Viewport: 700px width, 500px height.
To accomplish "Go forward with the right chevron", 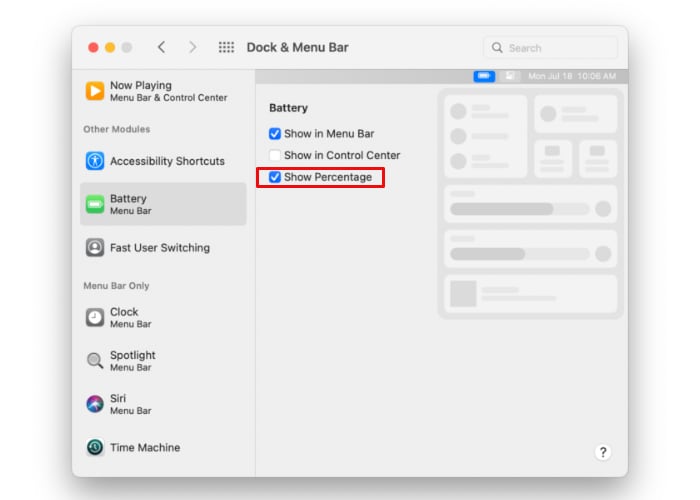I will click(192, 47).
